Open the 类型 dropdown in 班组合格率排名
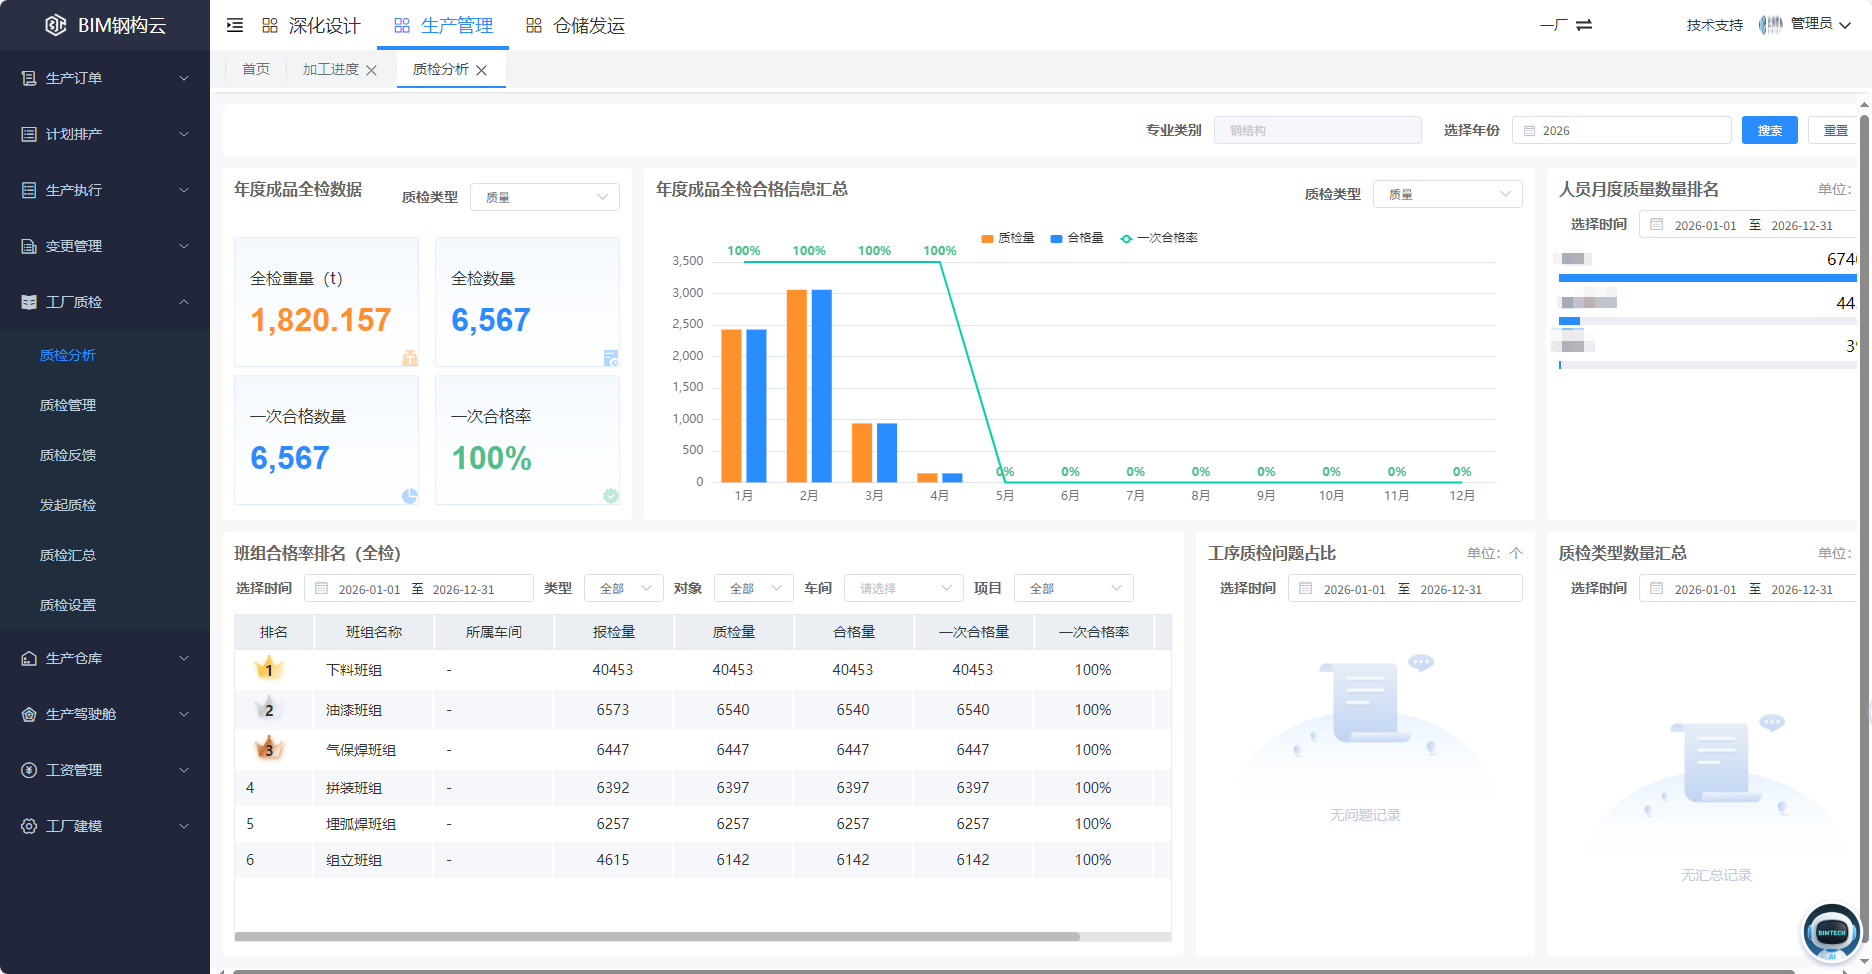The width and height of the screenshot is (1872, 974). point(624,588)
